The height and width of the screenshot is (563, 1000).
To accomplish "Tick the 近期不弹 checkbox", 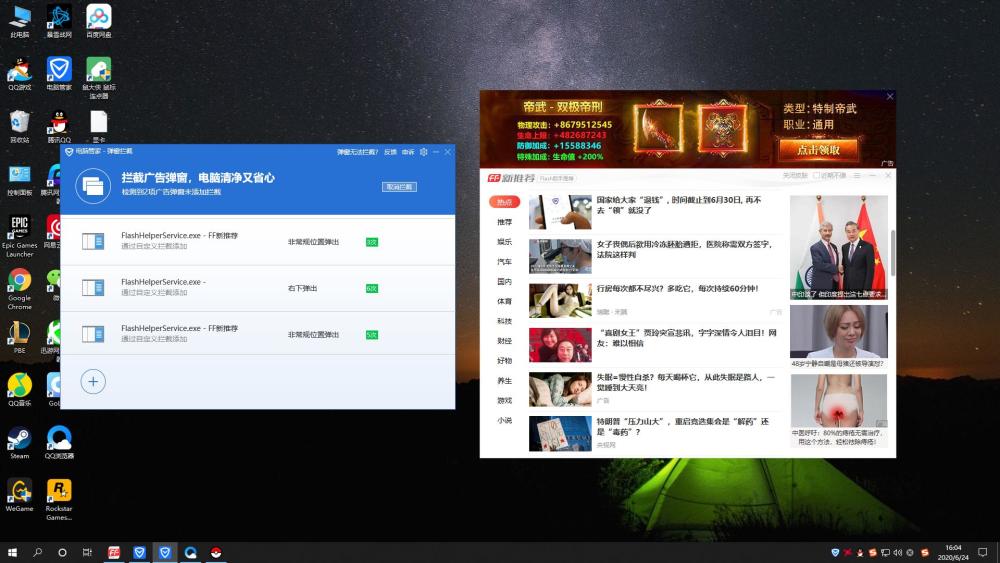I will click(816, 175).
